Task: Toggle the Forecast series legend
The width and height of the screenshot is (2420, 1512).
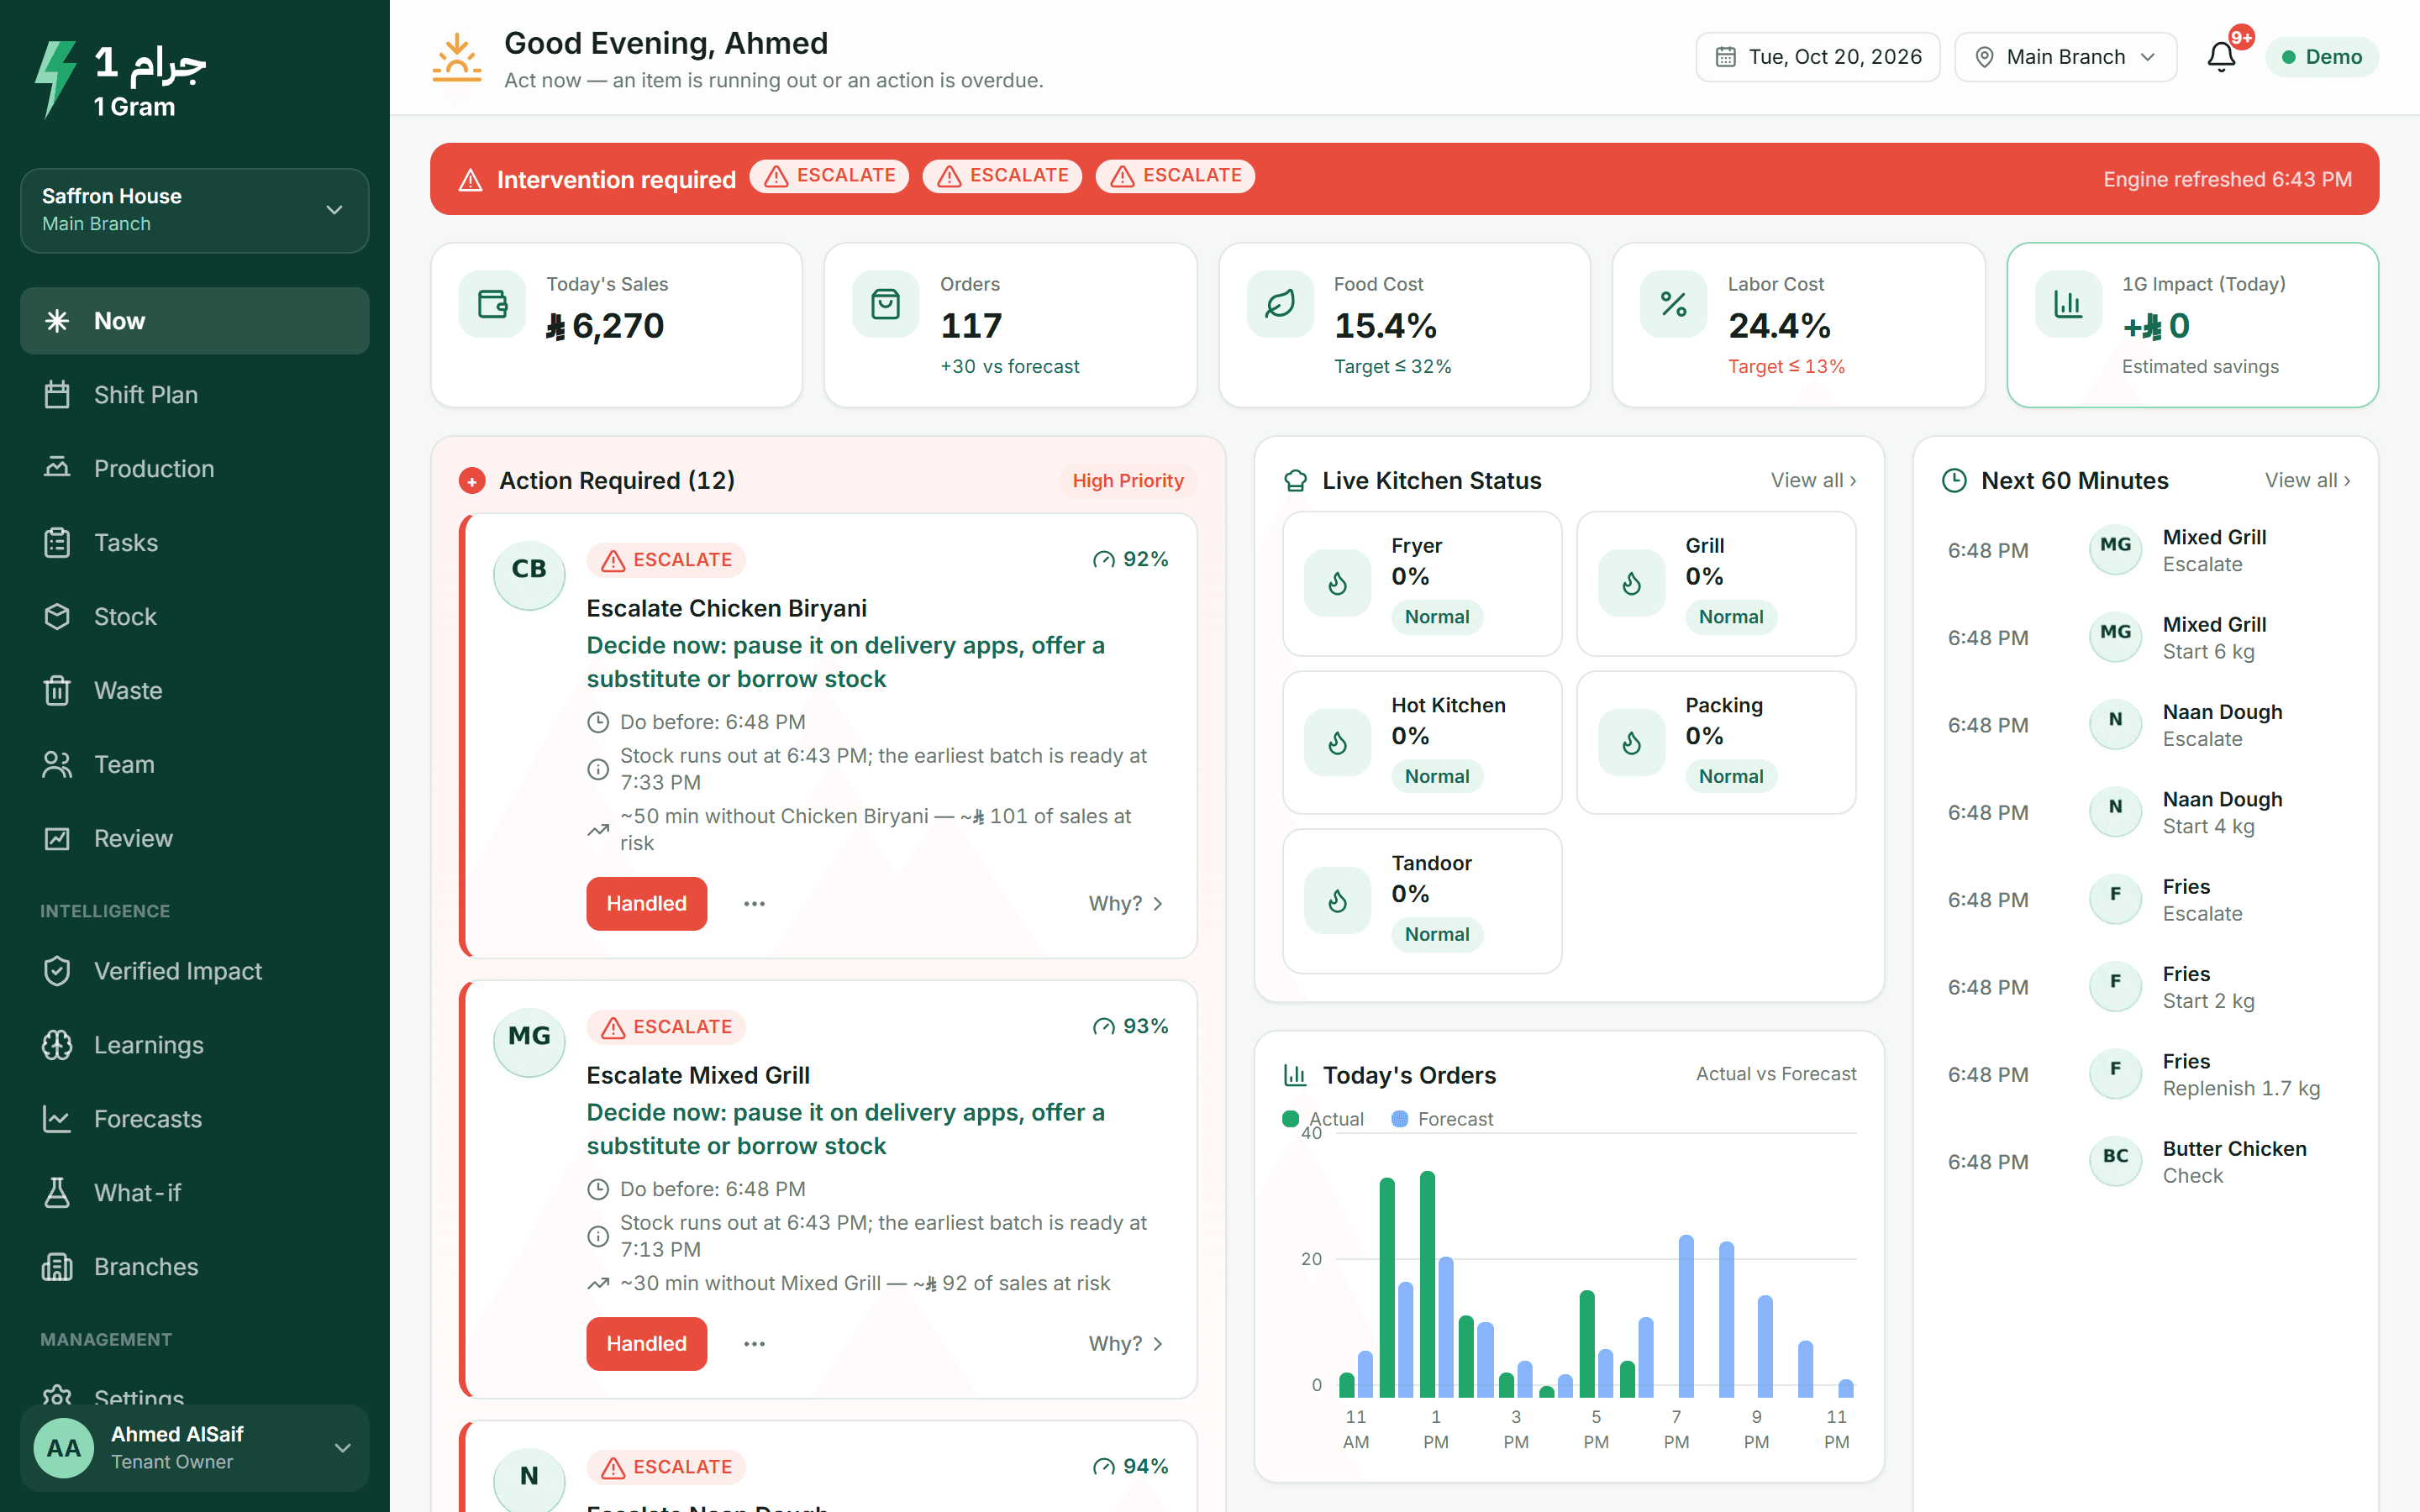Action: click(x=1442, y=1119)
